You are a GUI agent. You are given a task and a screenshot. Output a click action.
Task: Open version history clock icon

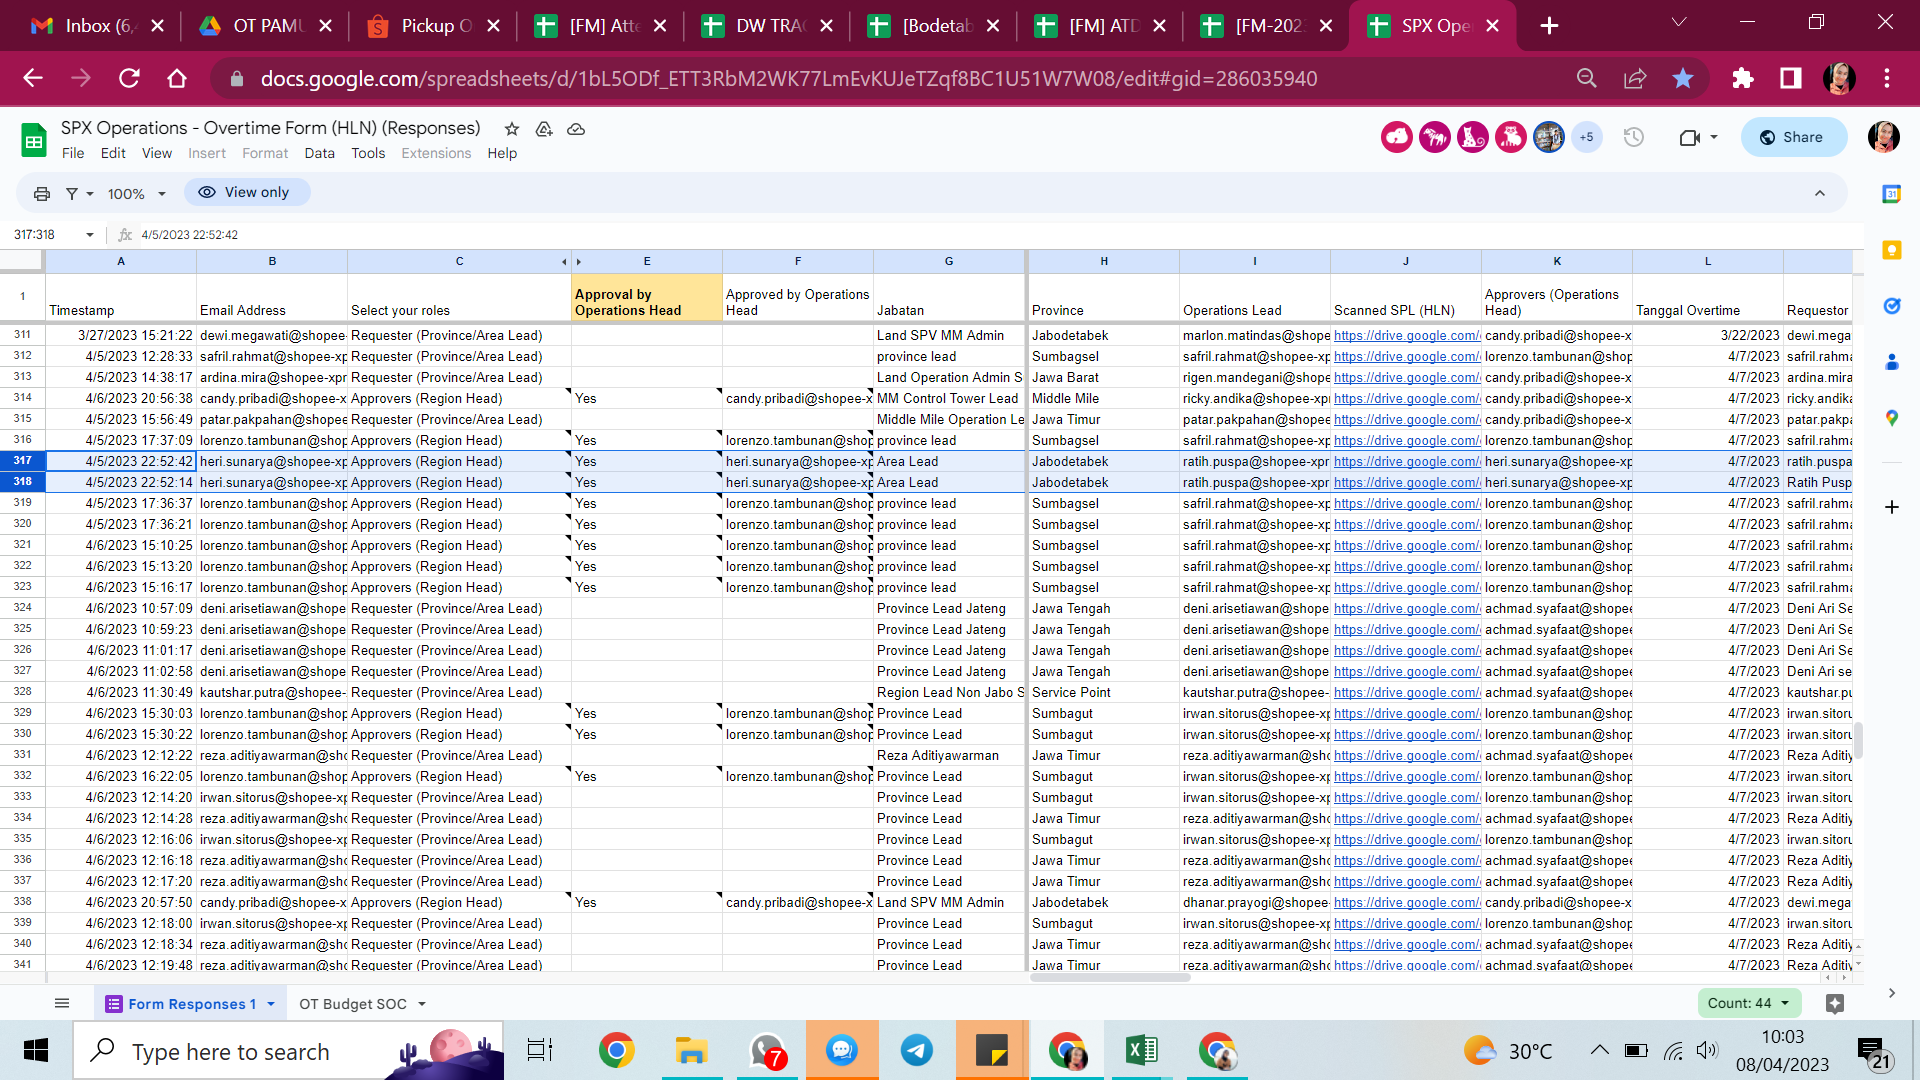click(x=1633, y=137)
